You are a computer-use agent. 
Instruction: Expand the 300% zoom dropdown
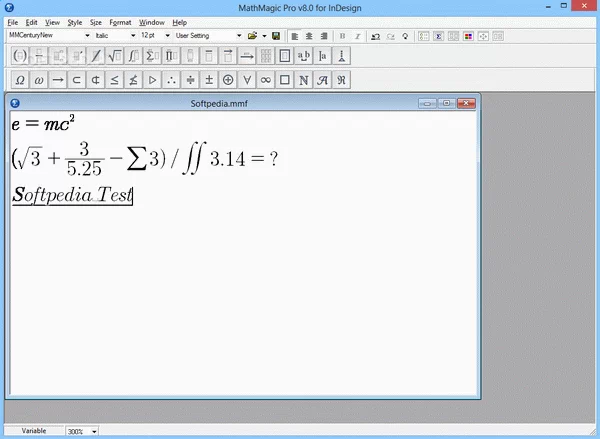[94, 431]
